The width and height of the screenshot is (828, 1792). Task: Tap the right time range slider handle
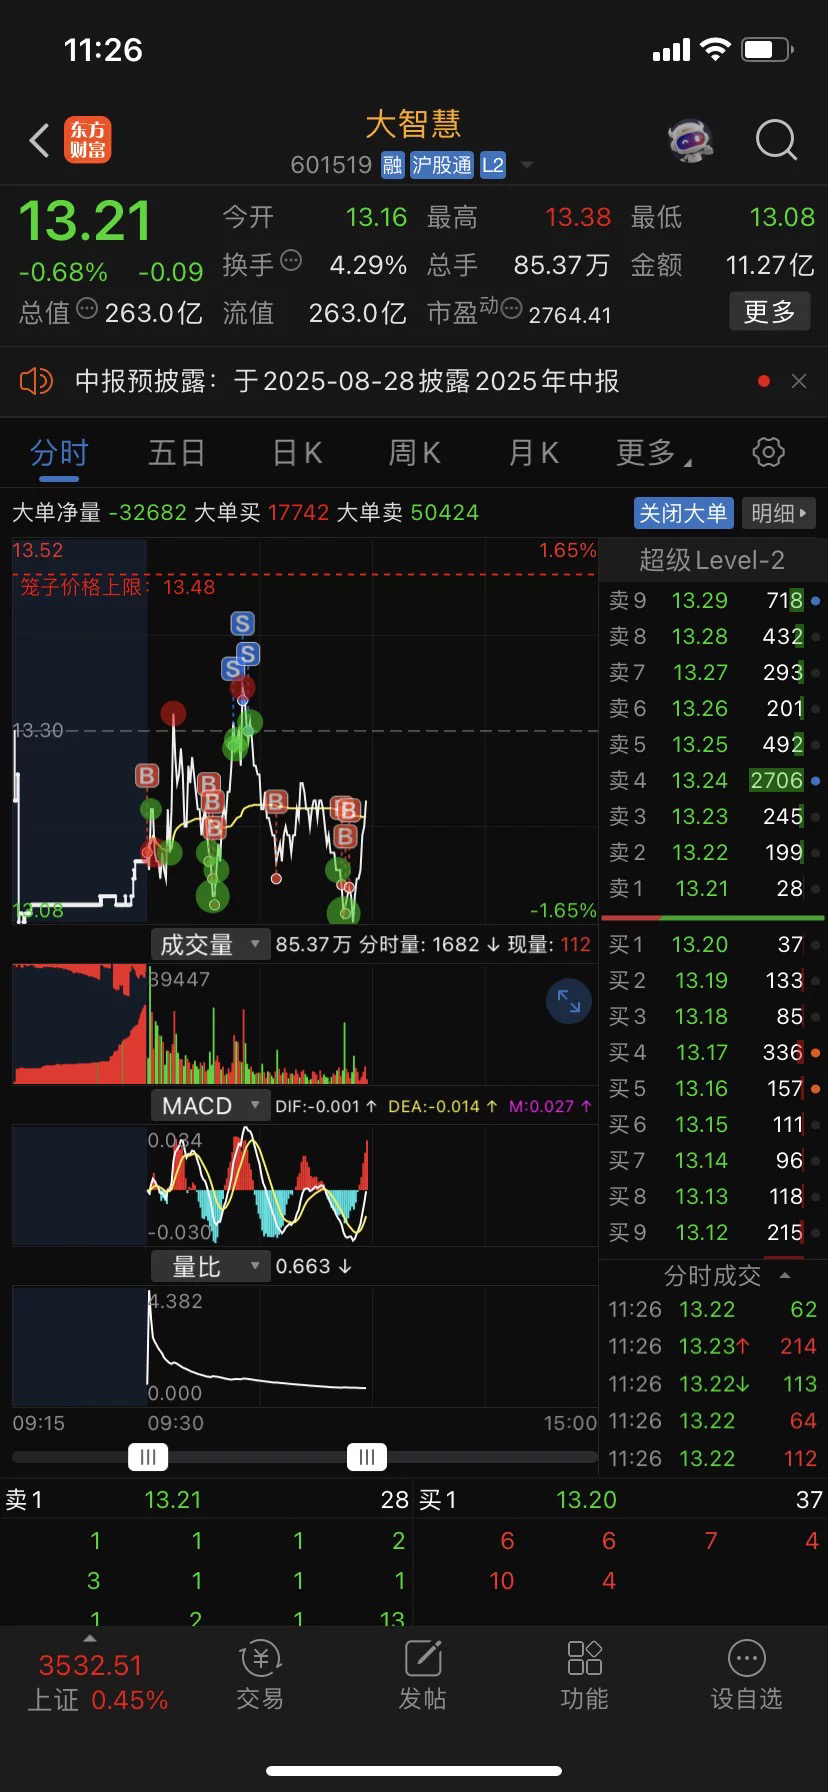[366, 1457]
